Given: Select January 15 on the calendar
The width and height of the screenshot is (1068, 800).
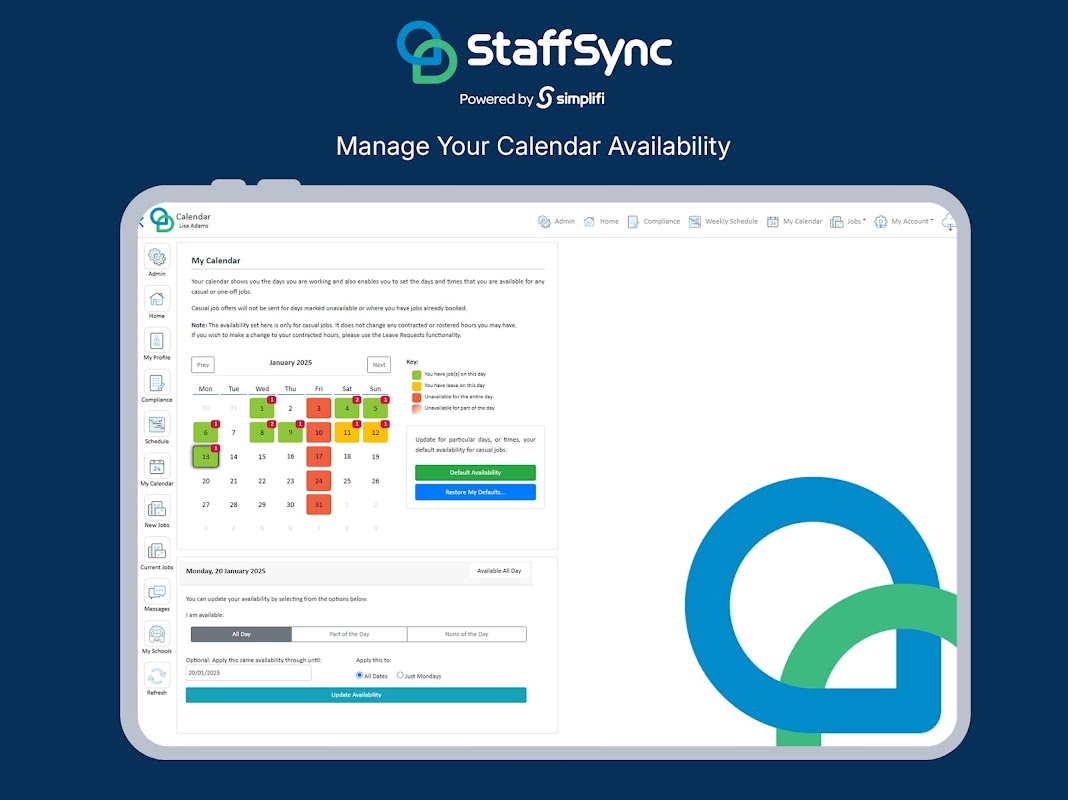Looking at the screenshot, I should 262,457.
